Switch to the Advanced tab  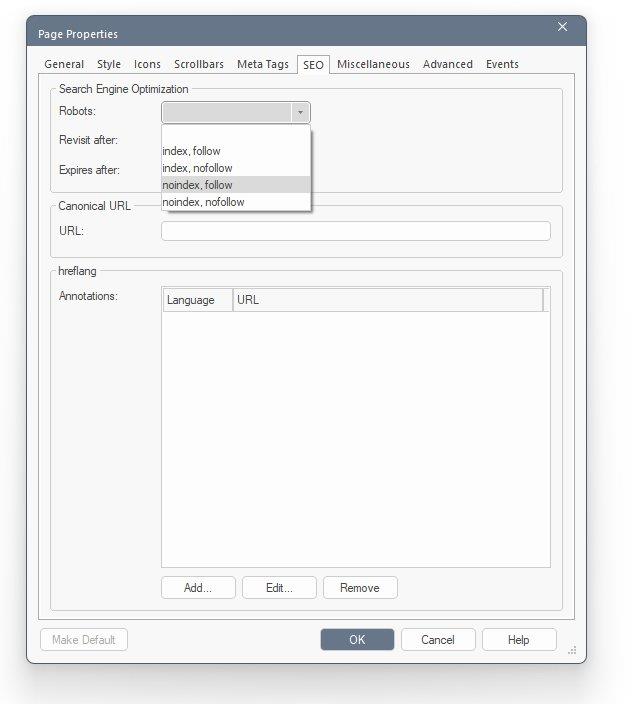point(448,64)
